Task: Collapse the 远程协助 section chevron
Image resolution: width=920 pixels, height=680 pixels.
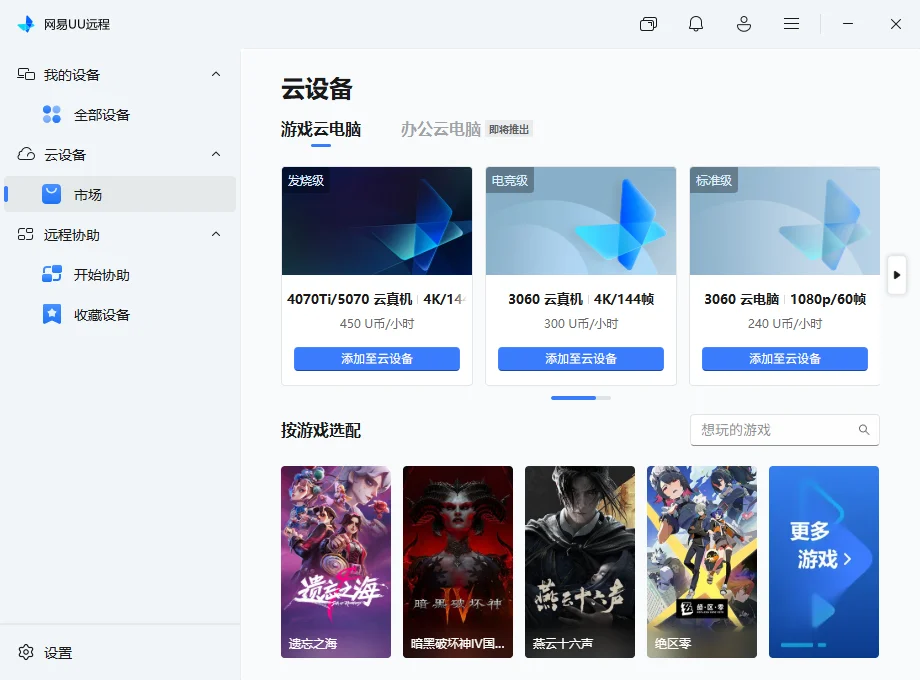Action: coord(216,235)
